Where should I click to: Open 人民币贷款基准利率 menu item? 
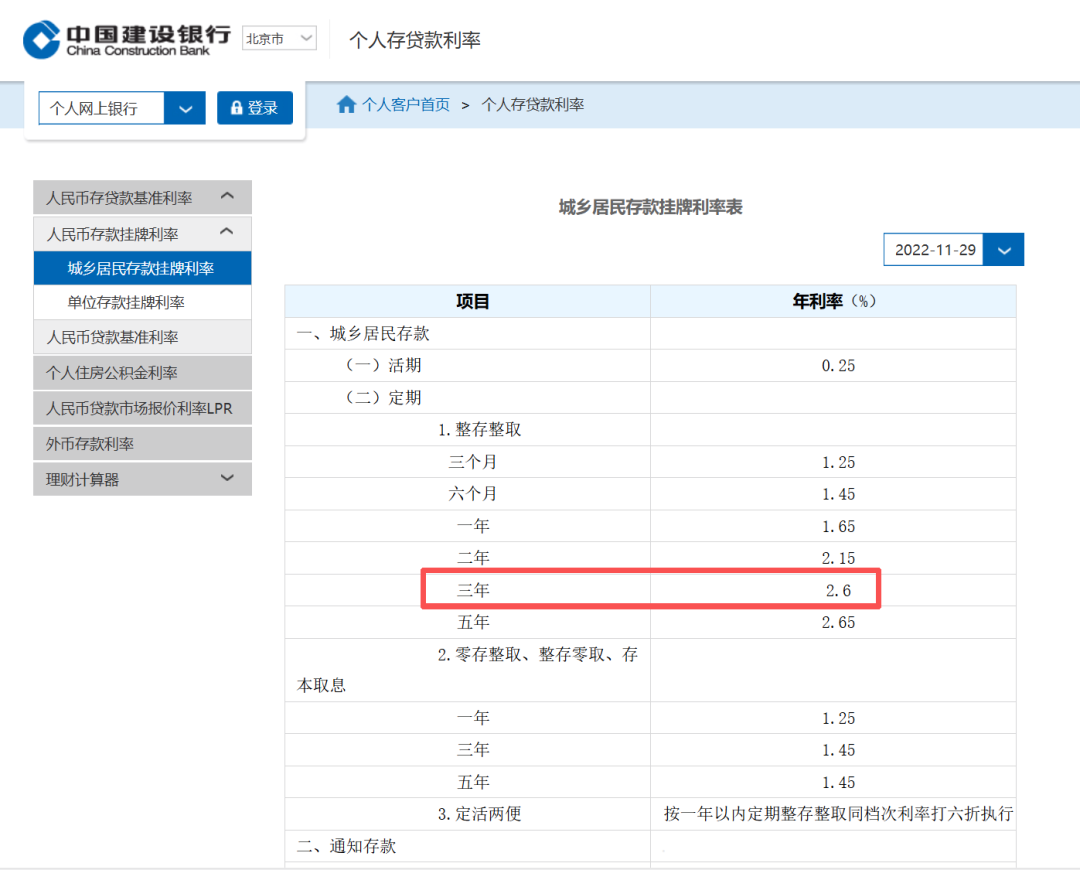pyautogui.click(x=141, y=337)
